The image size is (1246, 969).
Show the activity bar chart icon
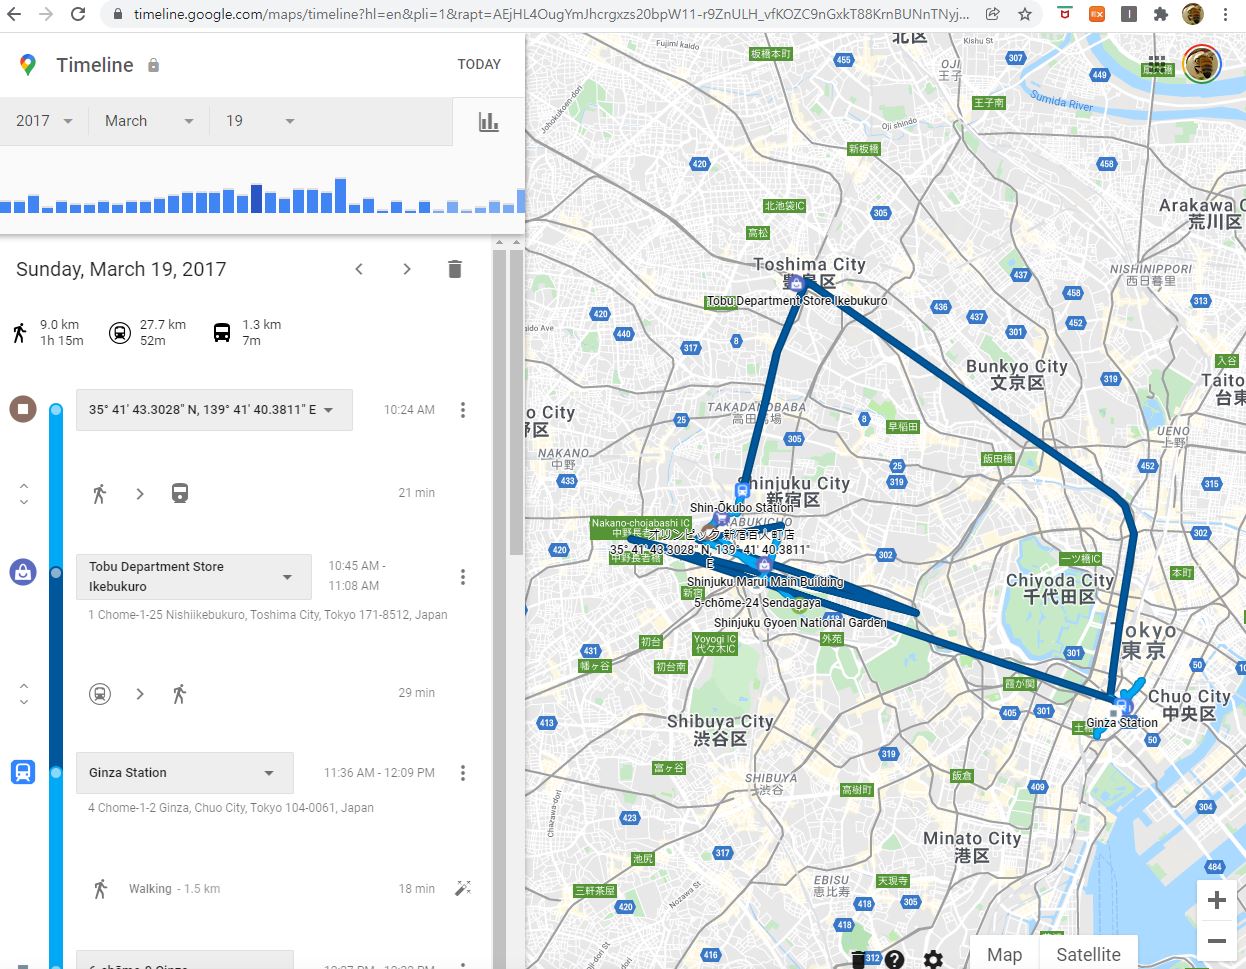pyautogui.click(x=488, y=122)
